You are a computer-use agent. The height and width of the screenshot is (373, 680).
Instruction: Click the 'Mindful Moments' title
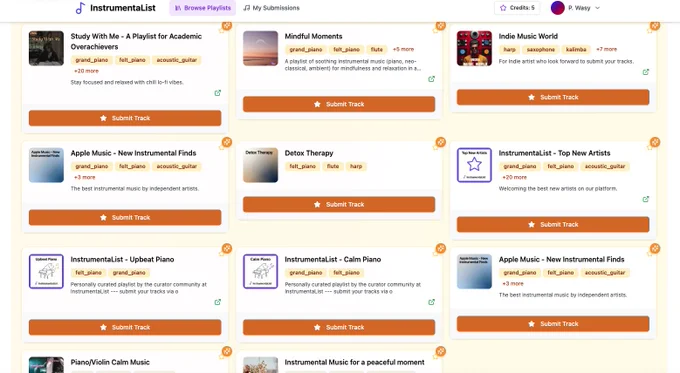click(314, 36)
